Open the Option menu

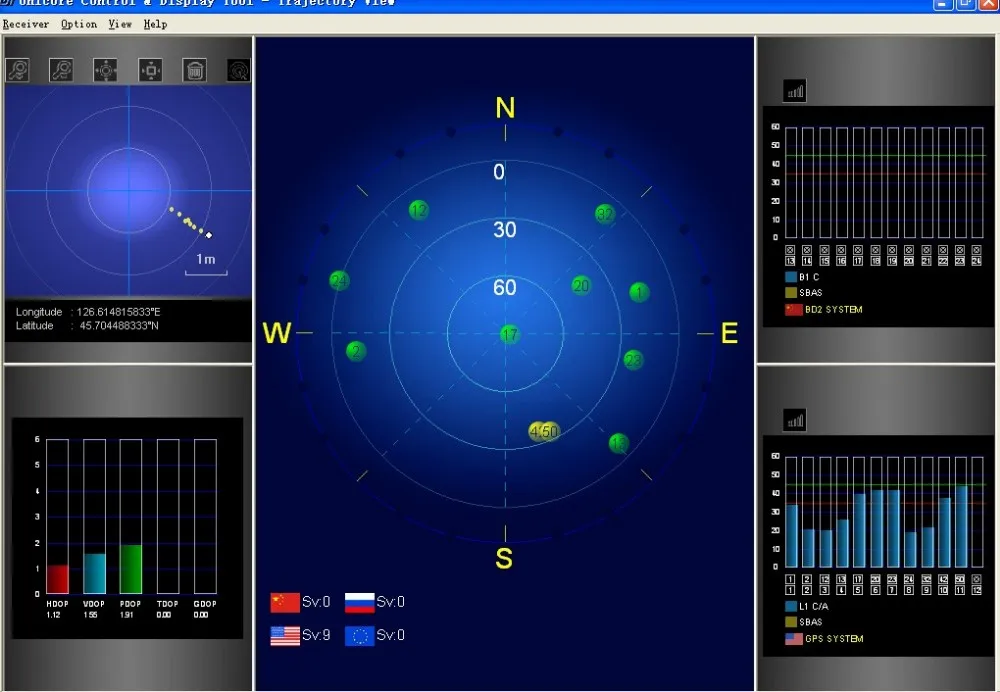79,24
